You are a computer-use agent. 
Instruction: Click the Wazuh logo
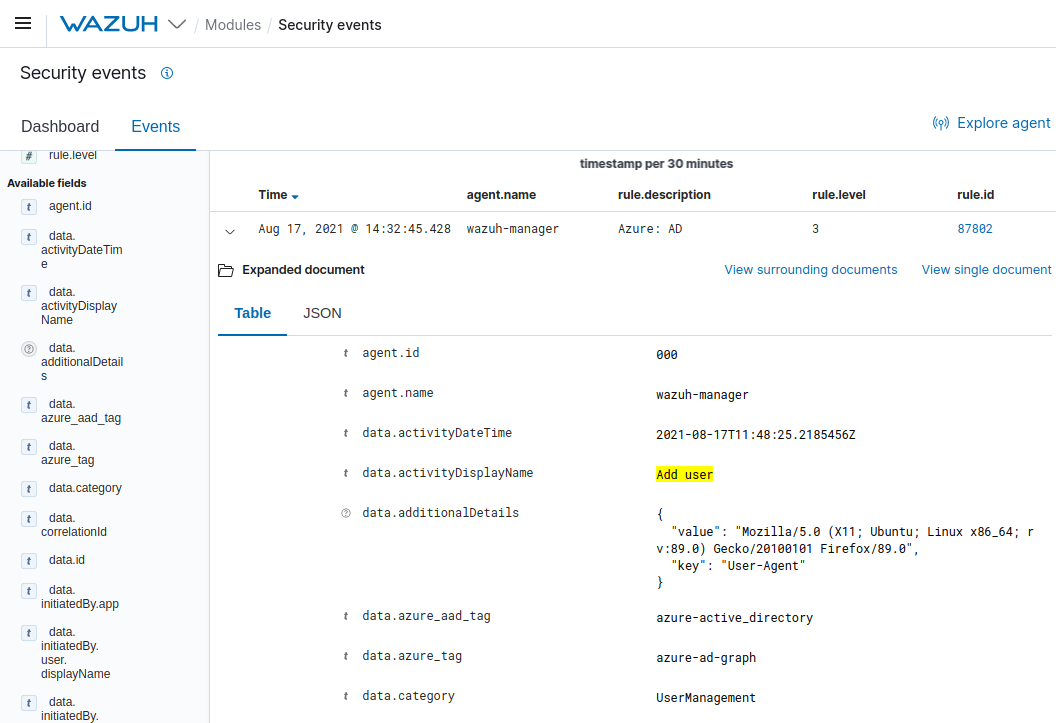tap(112, 23)
